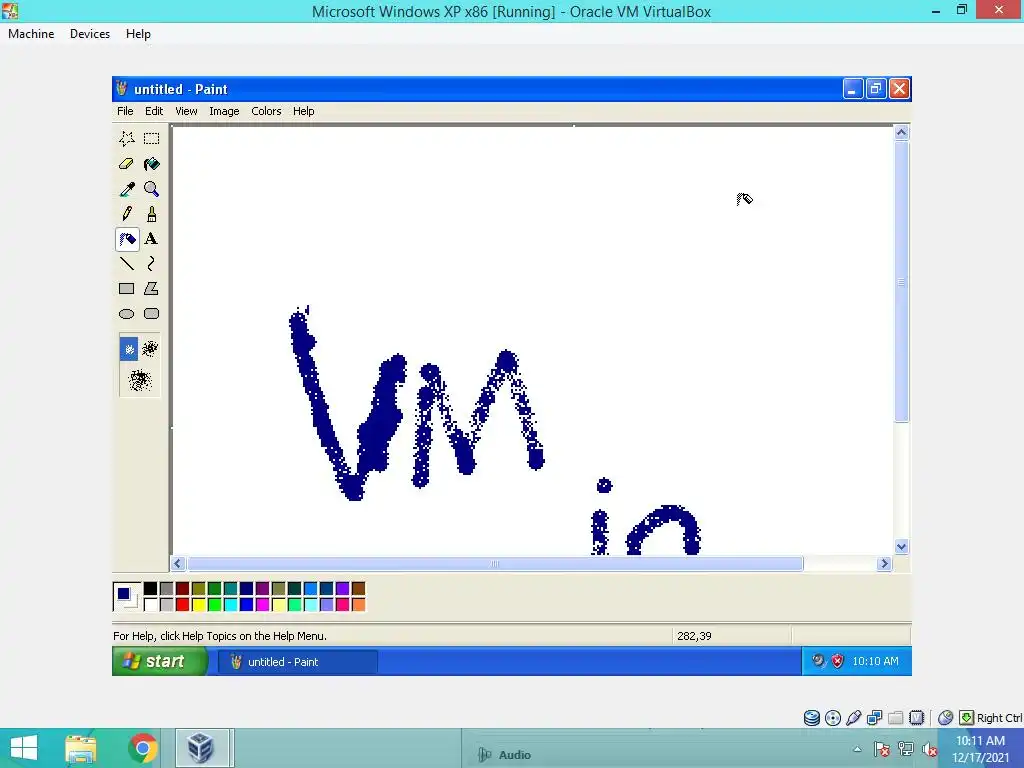
Task: Choose the Rectangle shape tool
Action: [x=127, y=289]
